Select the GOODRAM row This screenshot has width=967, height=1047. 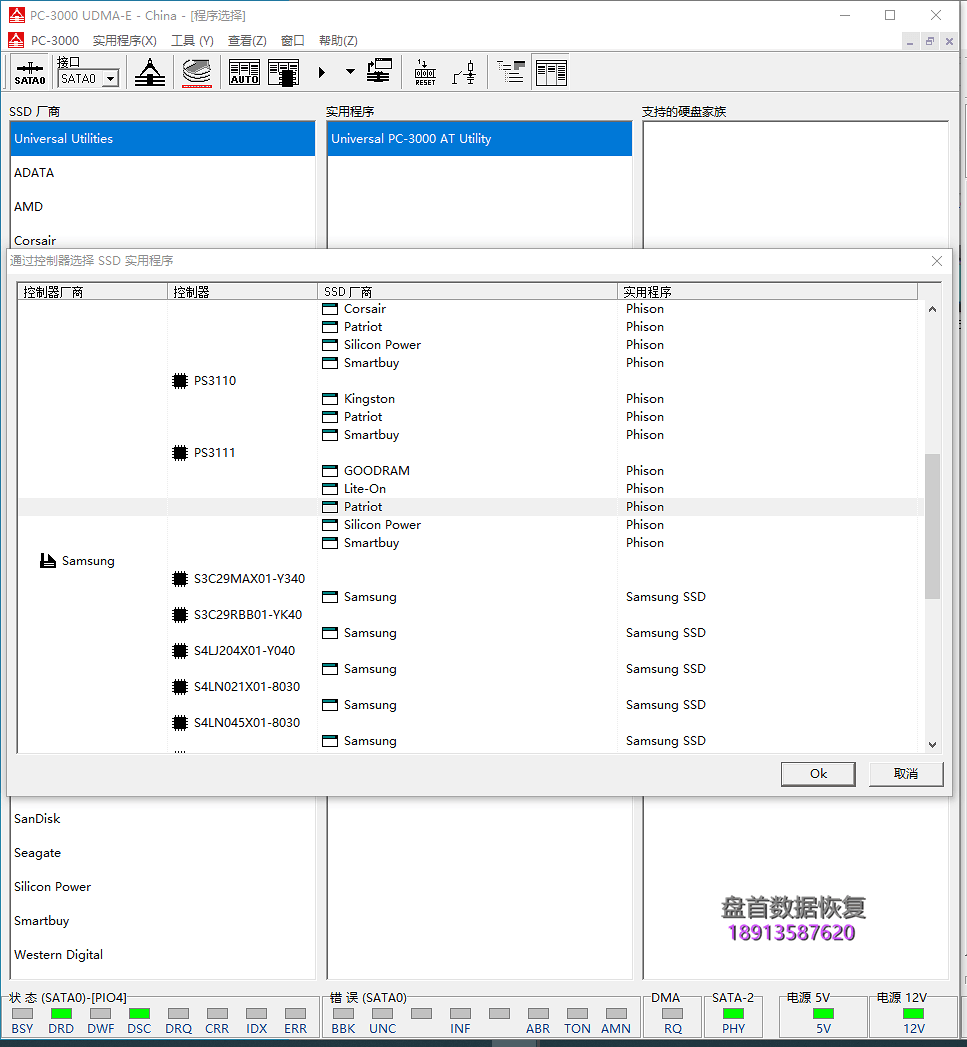click(x=471, y=471)
